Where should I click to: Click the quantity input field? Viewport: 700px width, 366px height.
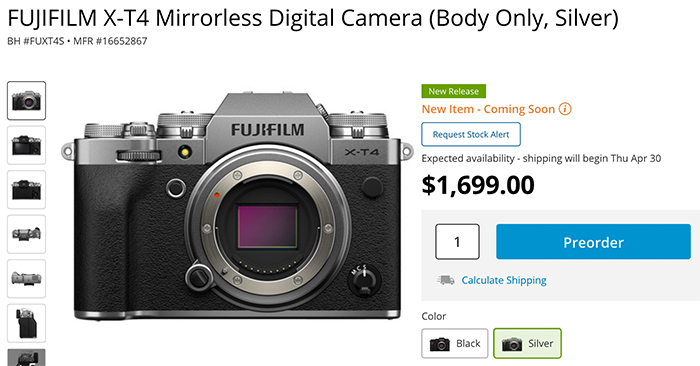point(457,241)
